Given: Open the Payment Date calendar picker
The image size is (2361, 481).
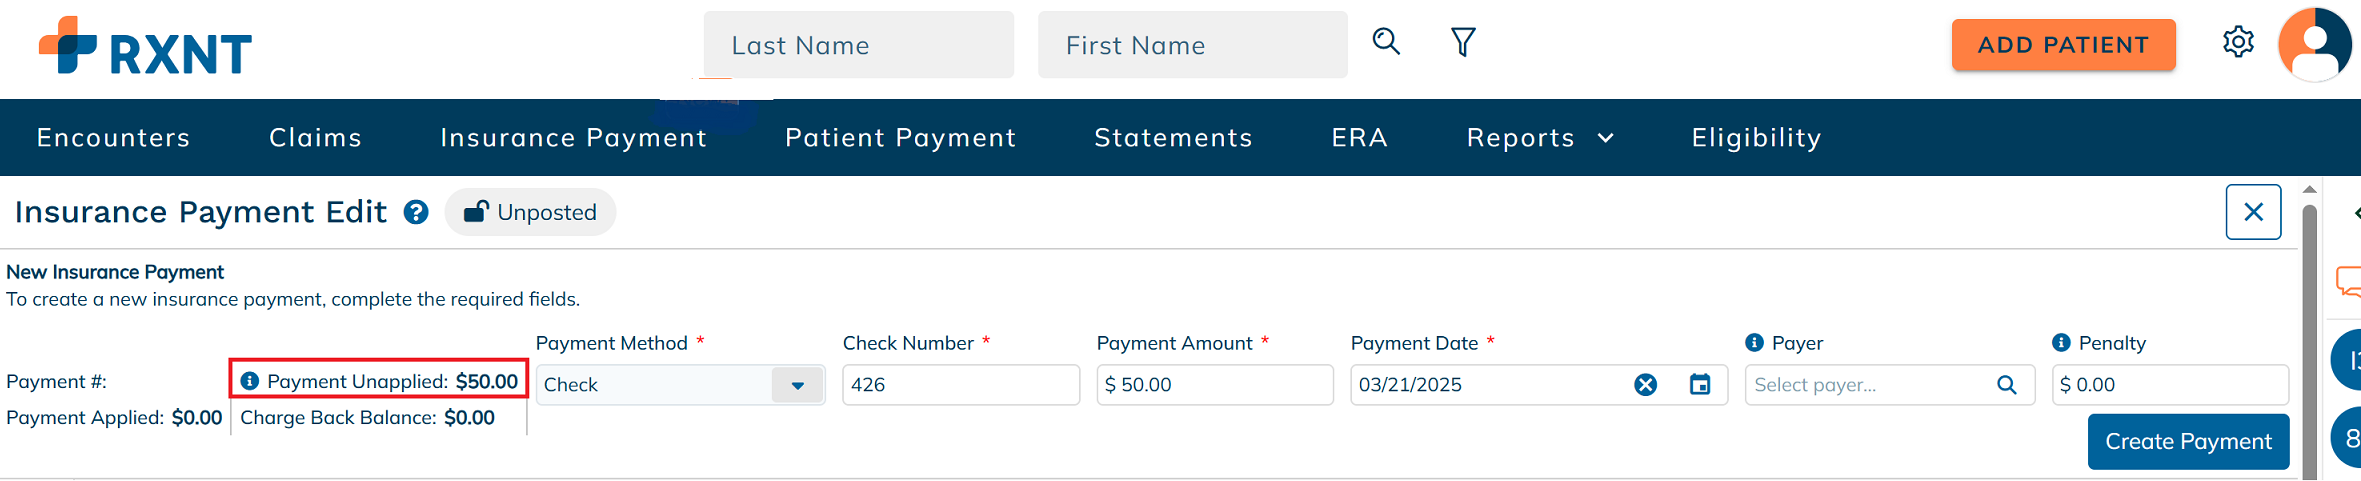Looking at the screenshot, I should (x=1700, y=384).
